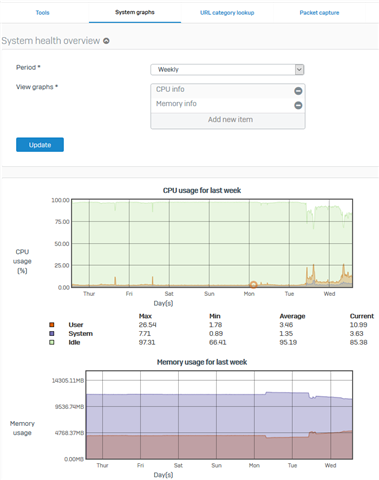Click the Memory usage for last week title

[202, 362]
